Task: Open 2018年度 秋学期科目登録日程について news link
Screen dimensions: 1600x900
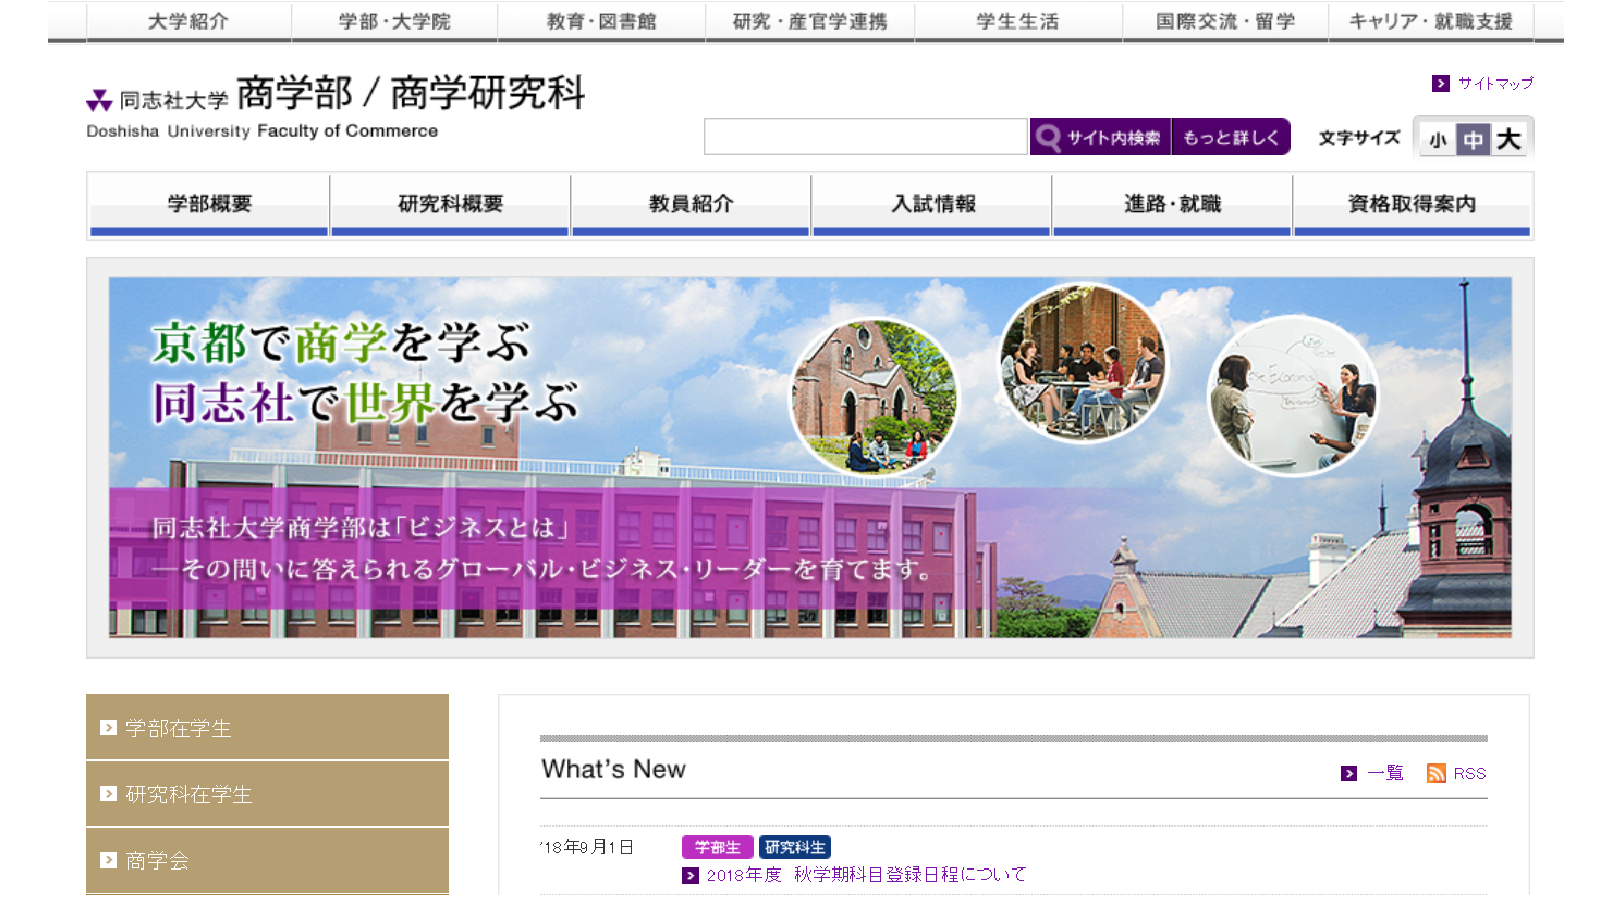Action: pyautogui.click(x=866, y=875)
